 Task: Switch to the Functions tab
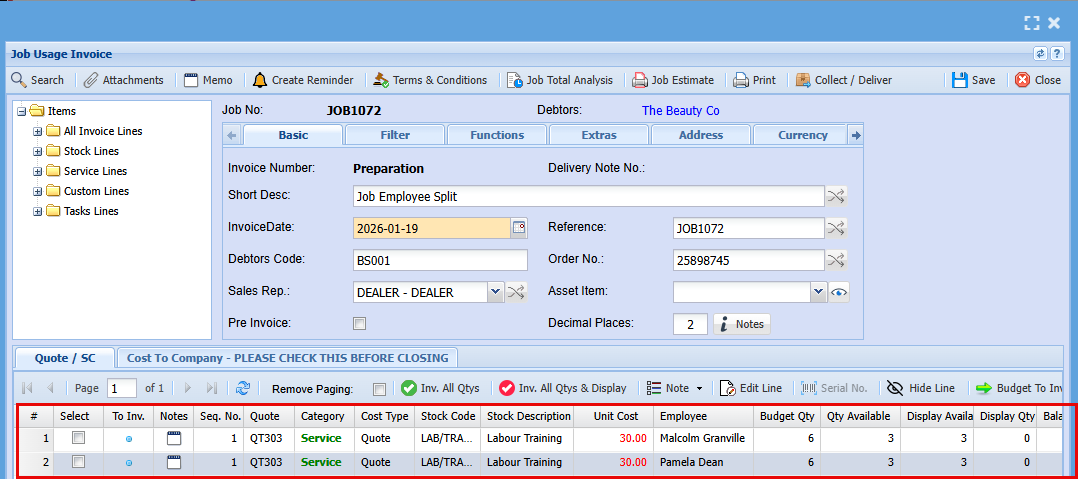496,135
